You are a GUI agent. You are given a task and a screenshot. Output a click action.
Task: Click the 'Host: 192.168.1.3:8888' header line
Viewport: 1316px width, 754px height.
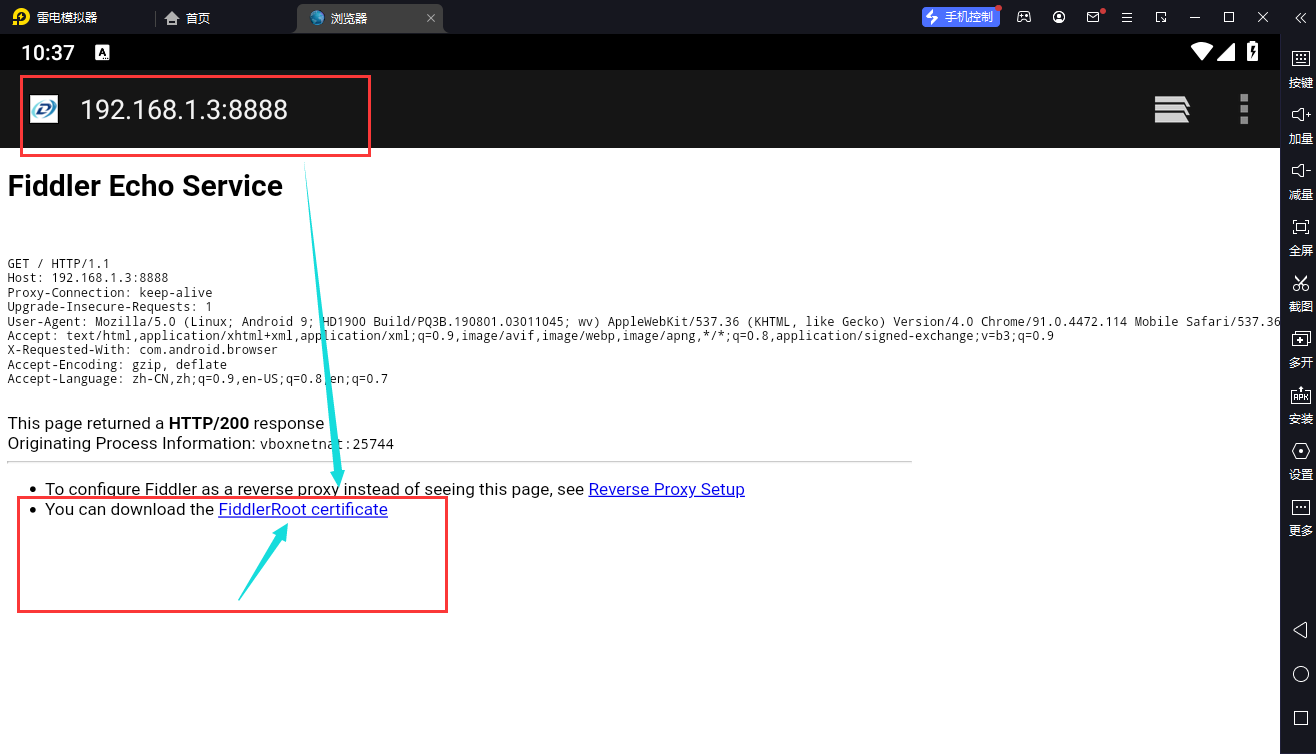click(x=88, y=278)
